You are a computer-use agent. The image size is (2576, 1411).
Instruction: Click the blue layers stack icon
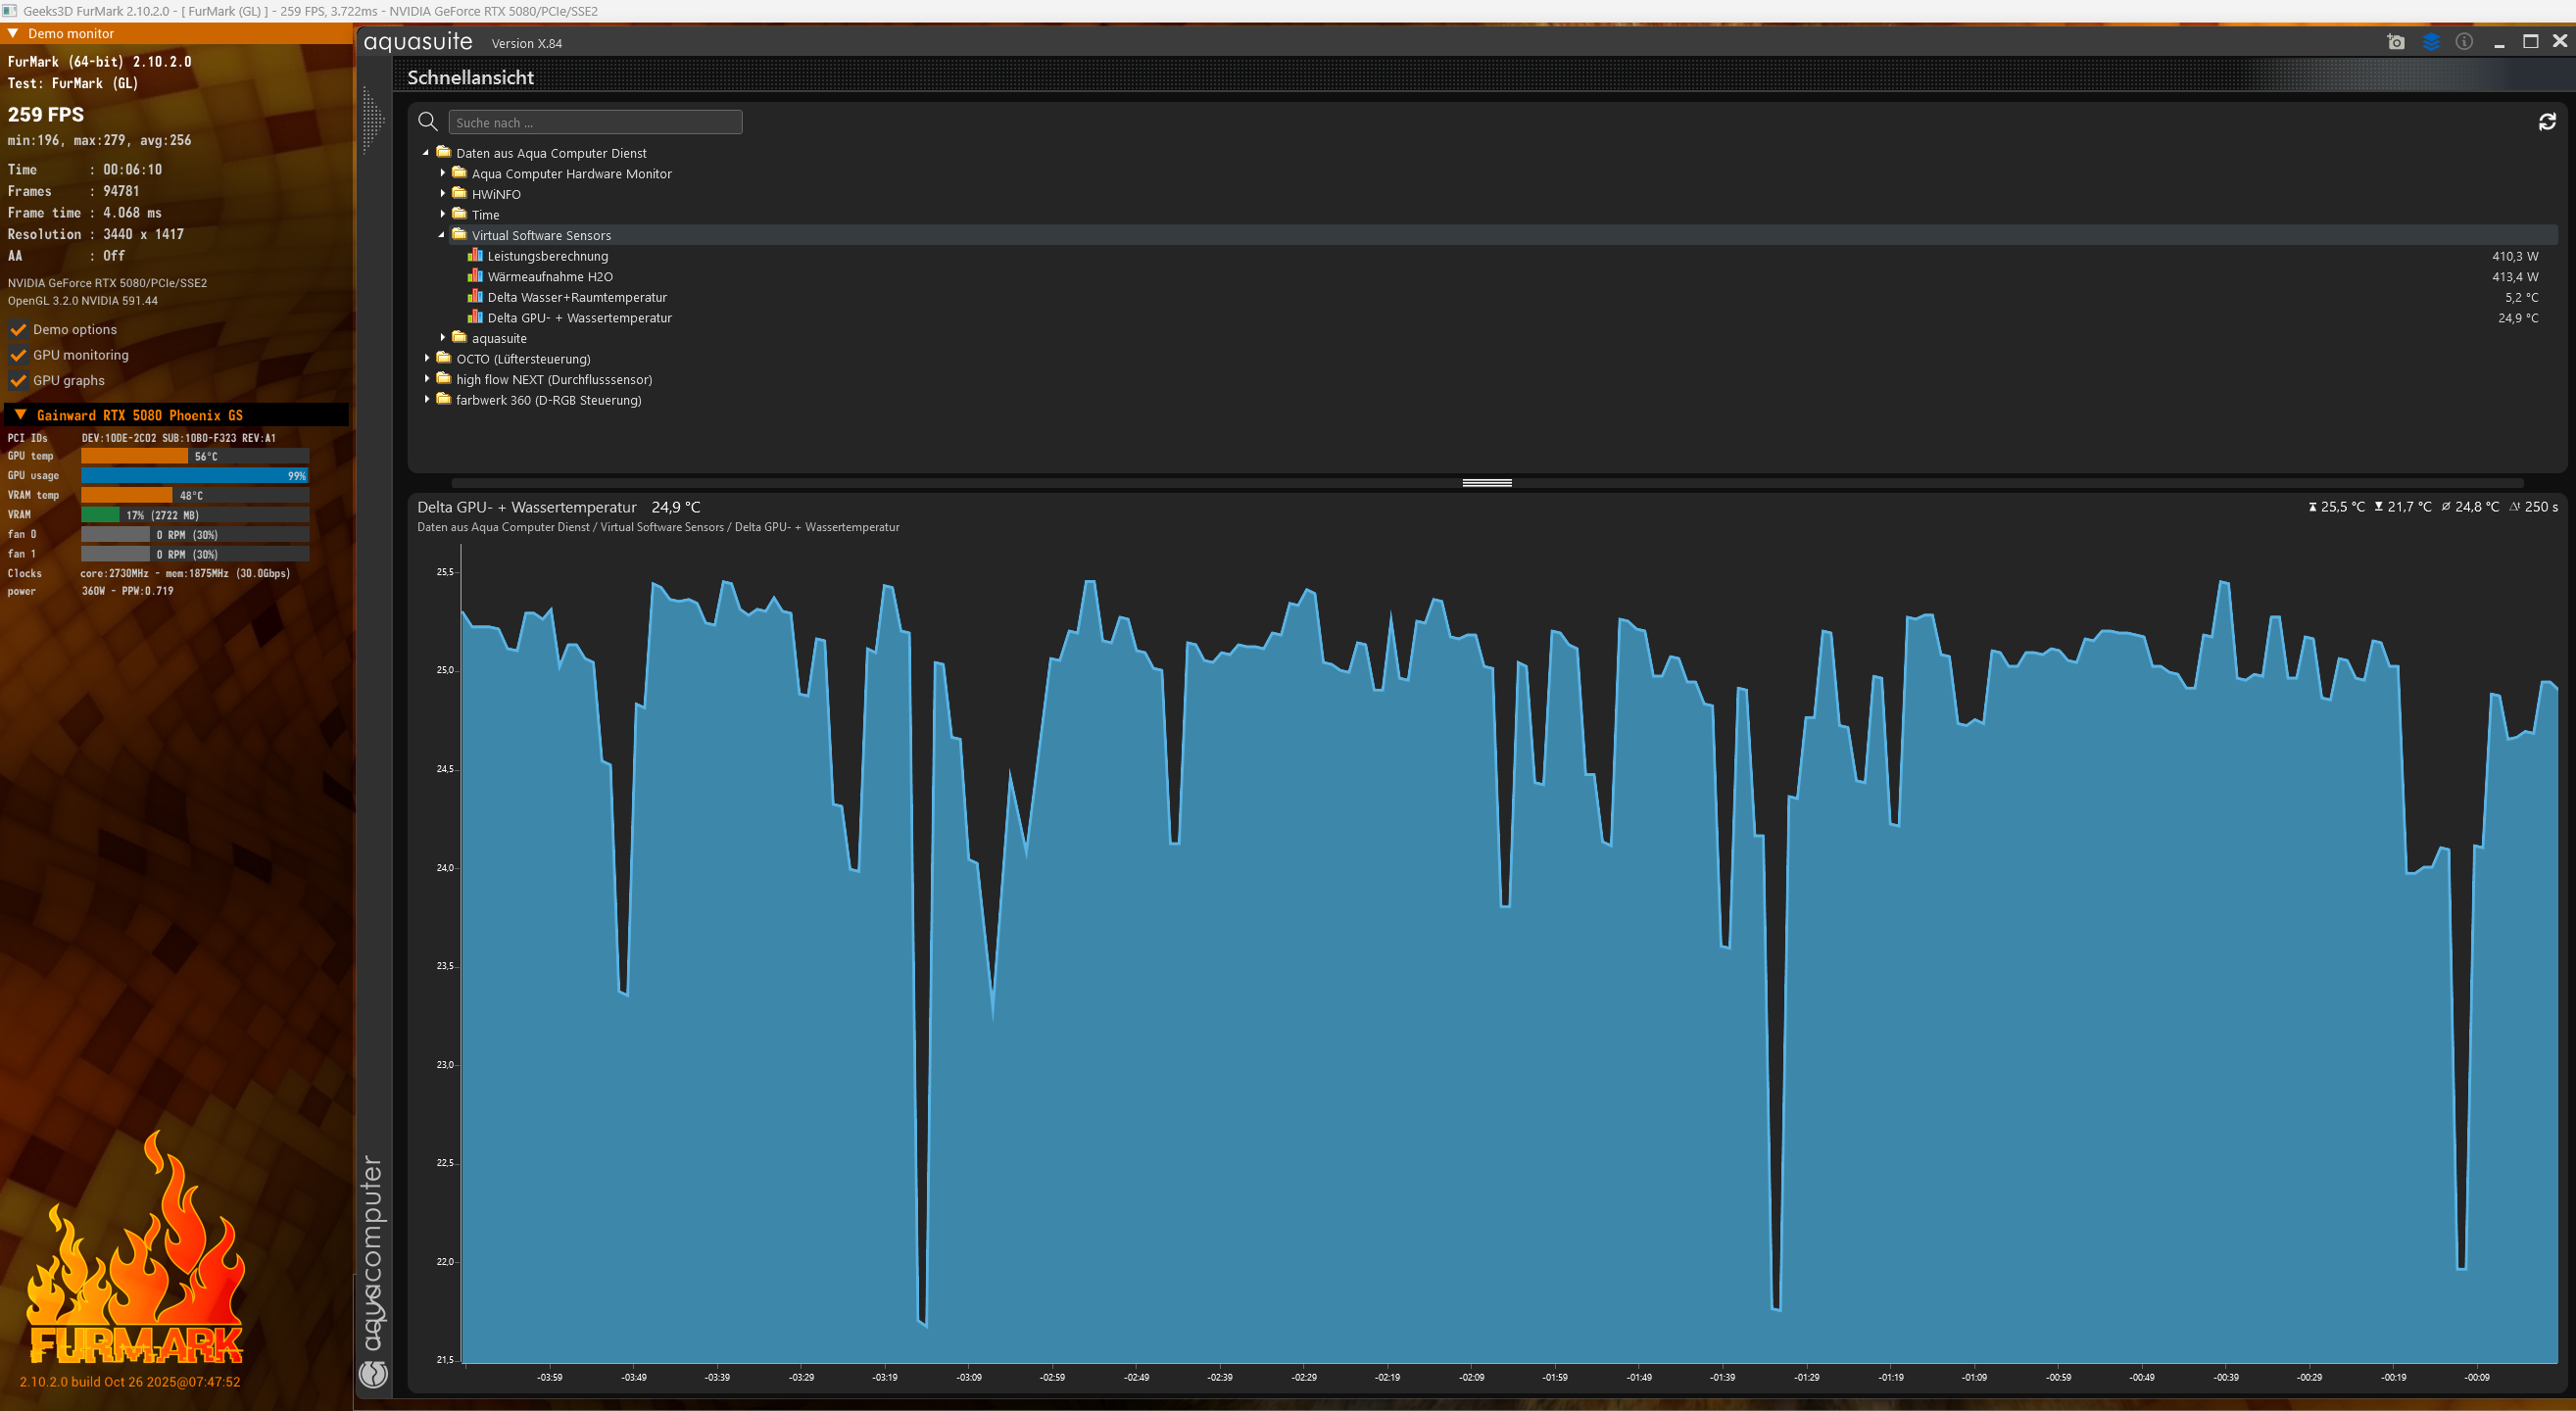pos(2431,42)
